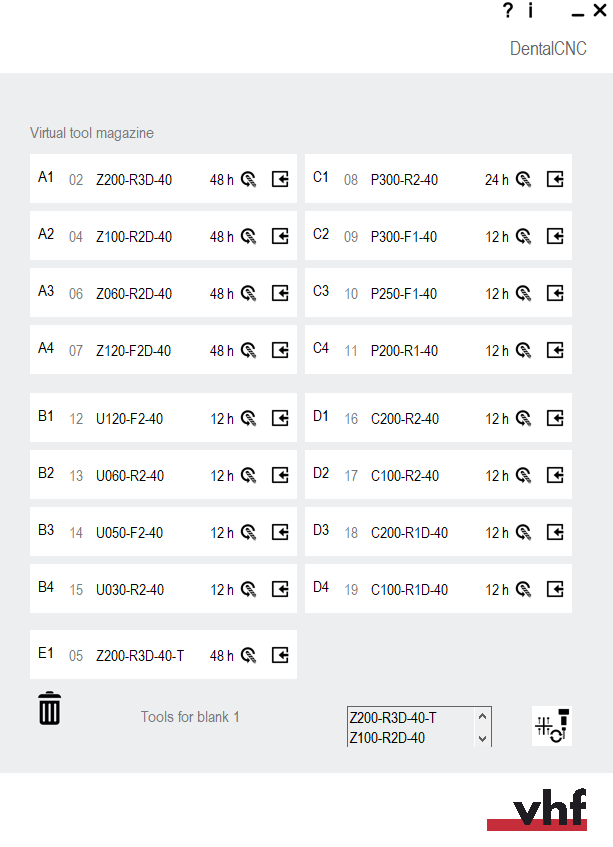Click the replace tool icon for E1 Z200-R3D-40-T
The image size is (613, 847).
(280, 655)
